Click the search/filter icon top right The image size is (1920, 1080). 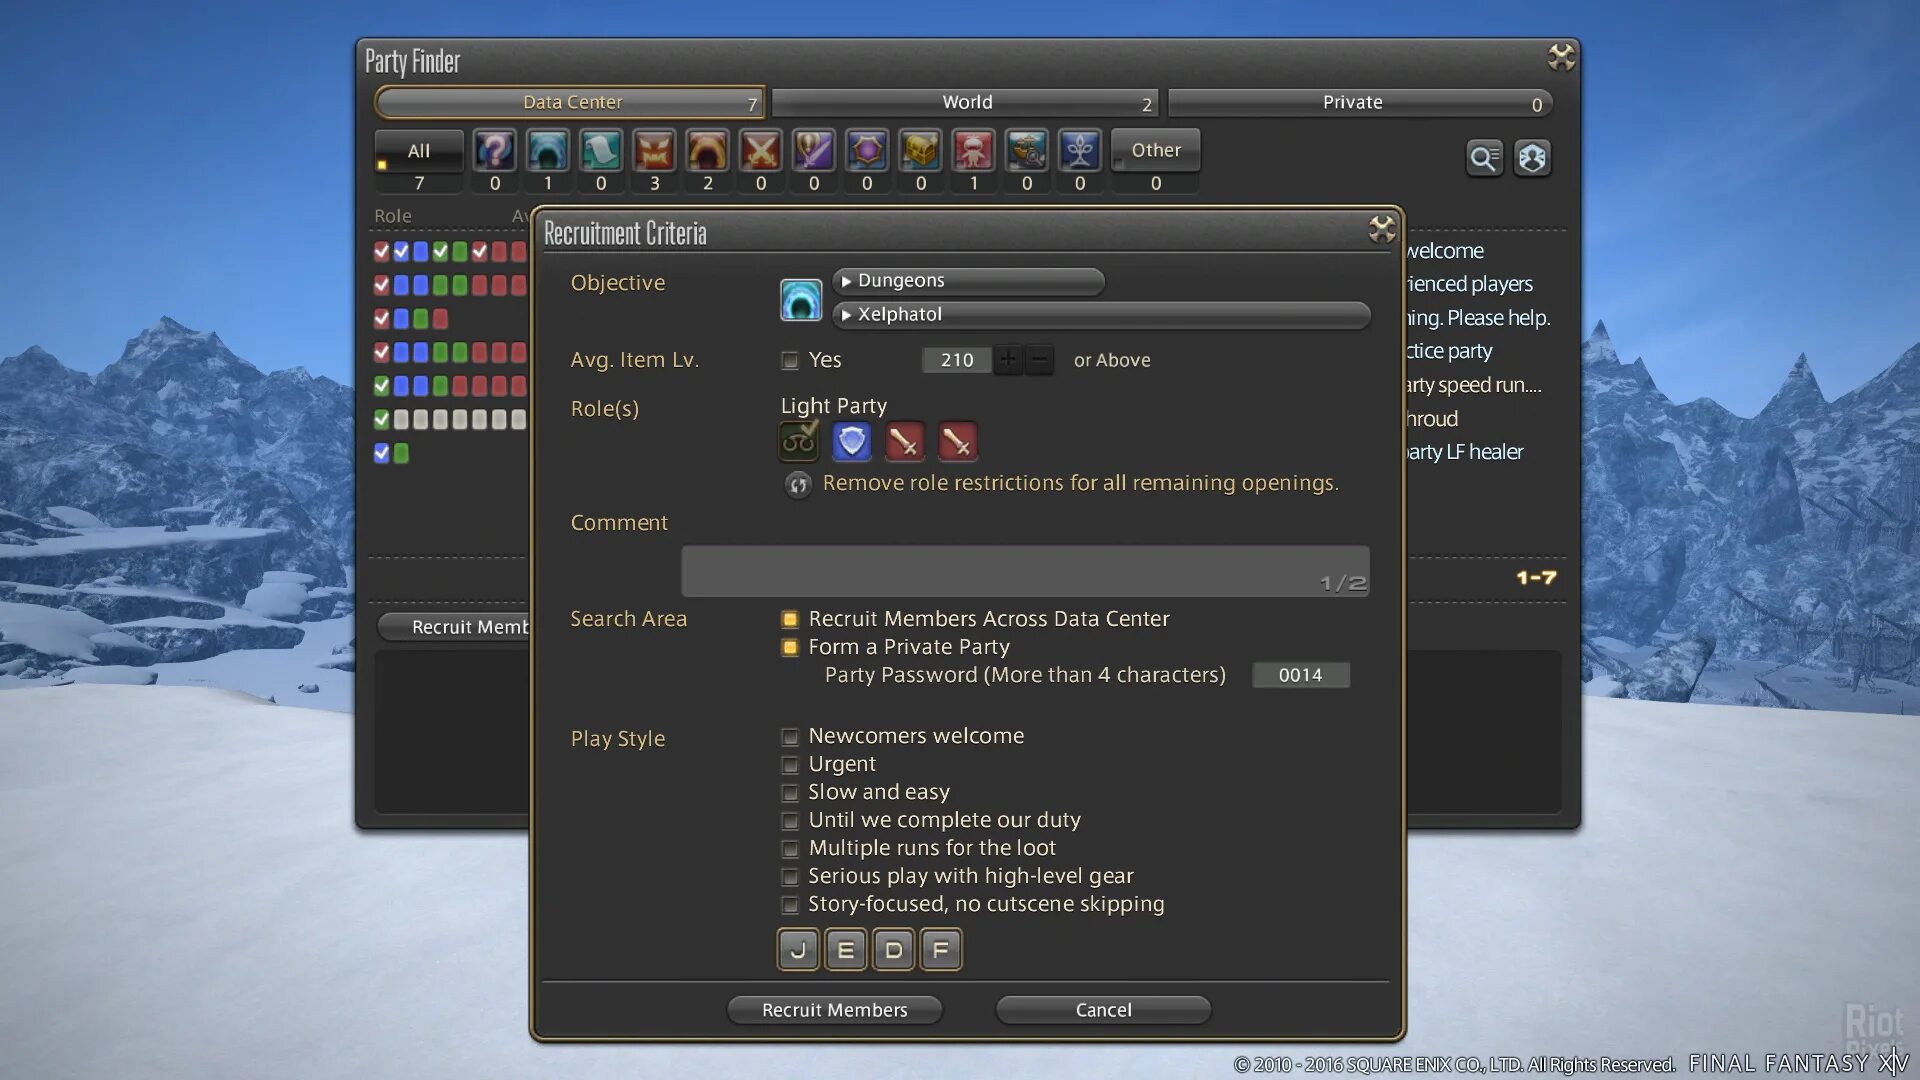tap(1484, 157)
